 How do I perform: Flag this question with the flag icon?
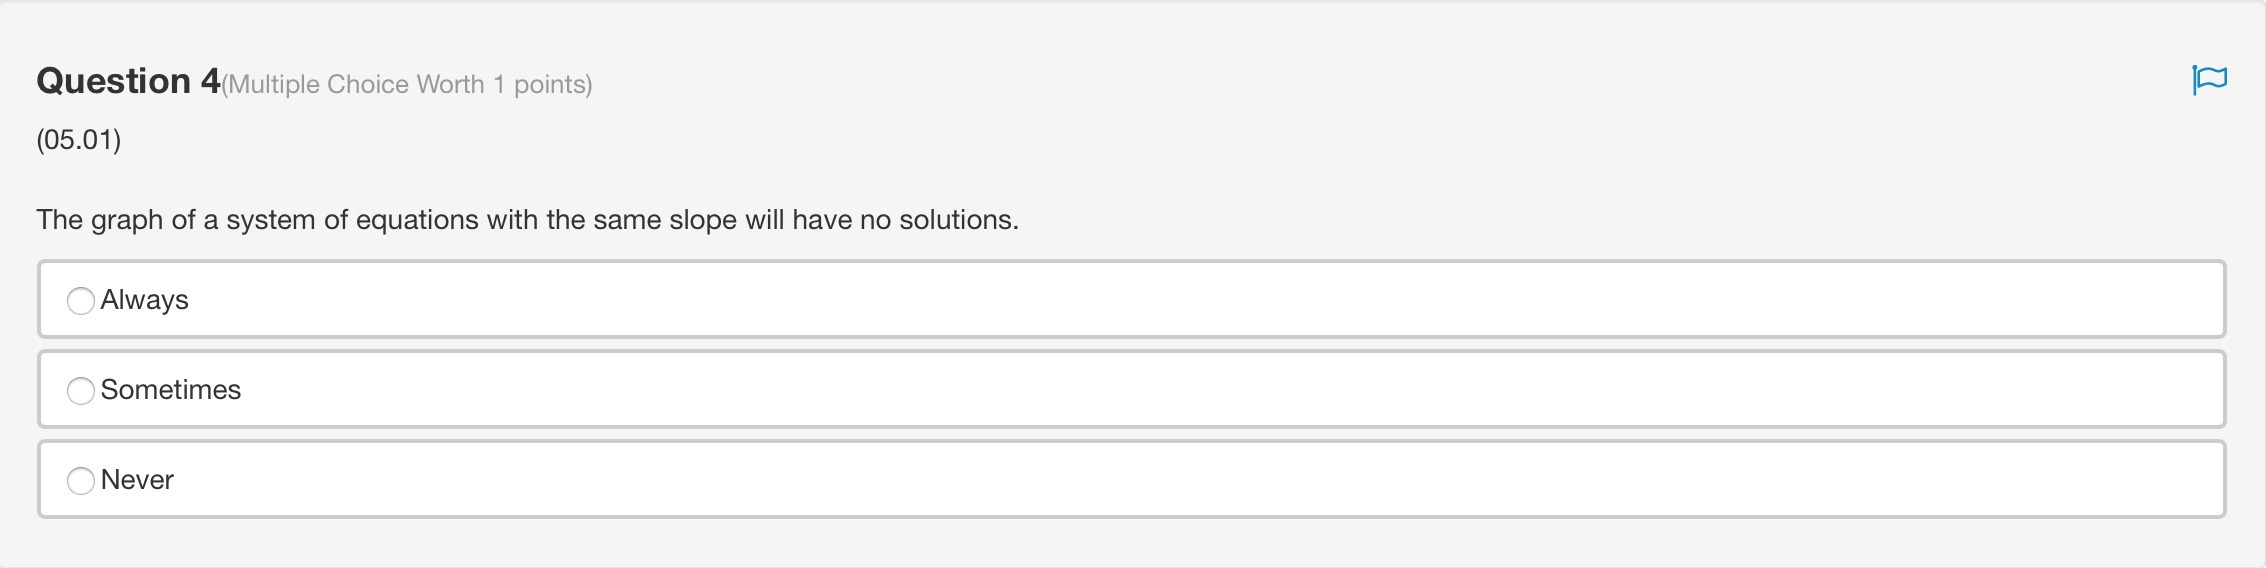pyautogui.click(x=2208, y=79)
